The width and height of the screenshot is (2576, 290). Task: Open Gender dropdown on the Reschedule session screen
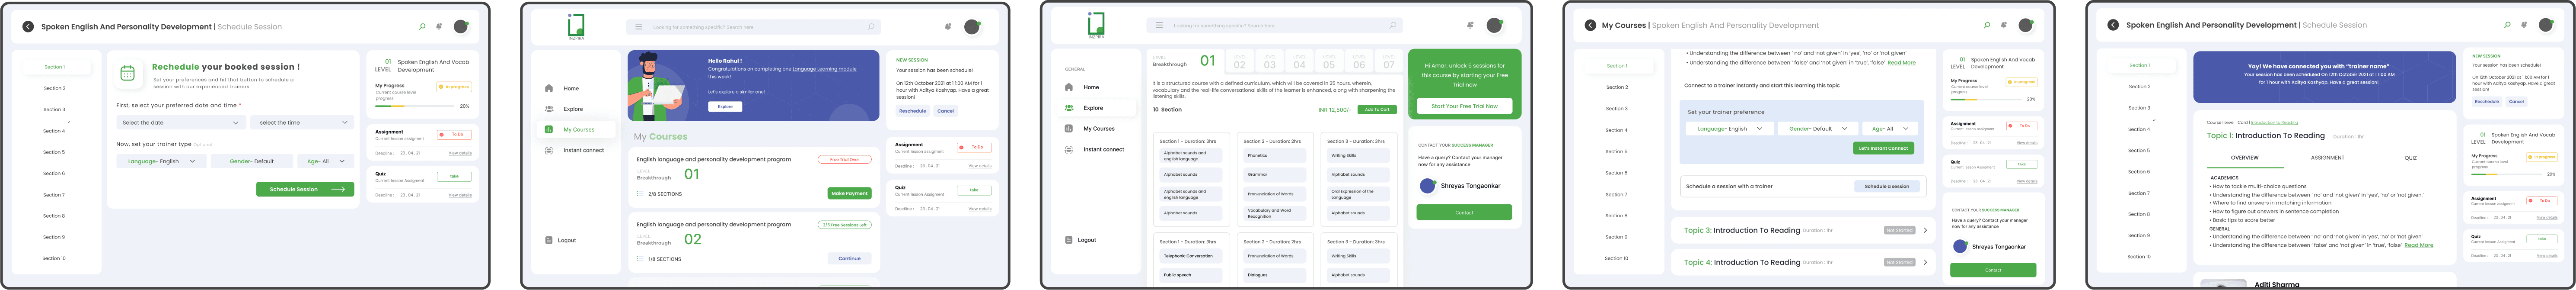[251, 161]
